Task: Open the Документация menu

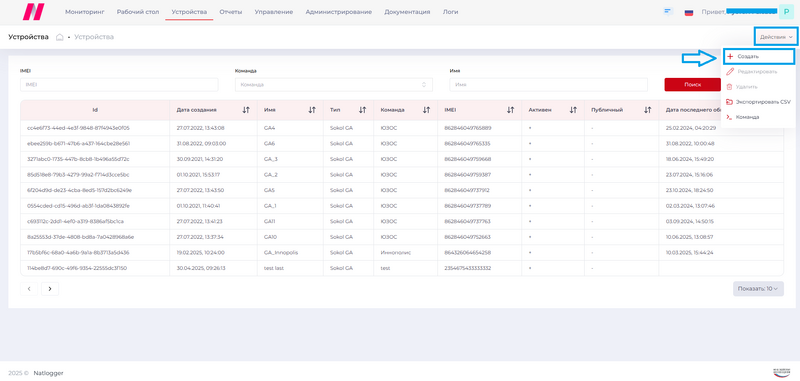Action: [407, 12]
